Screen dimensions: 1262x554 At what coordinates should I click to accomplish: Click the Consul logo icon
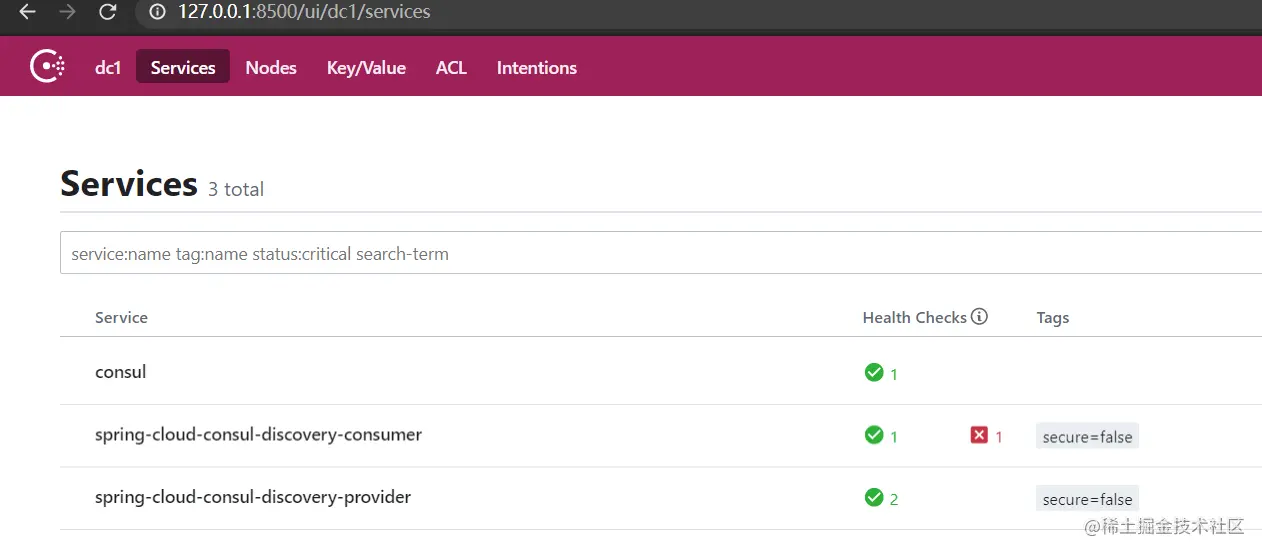coord(47,67)
